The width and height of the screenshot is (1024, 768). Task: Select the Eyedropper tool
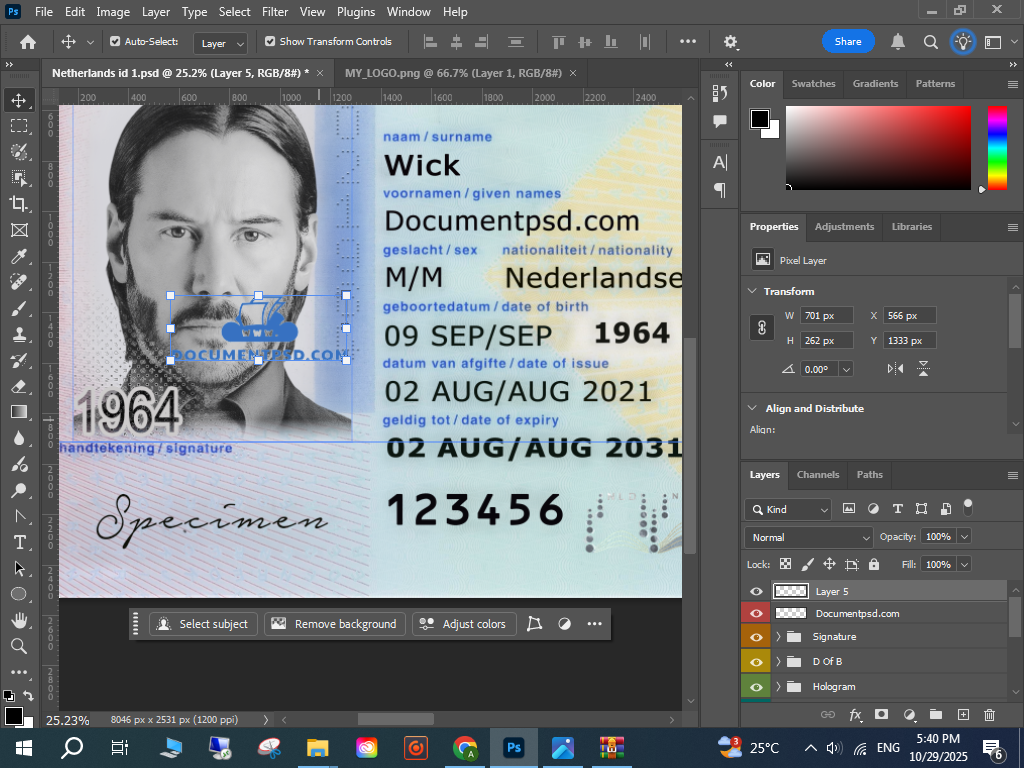[18, 256]
